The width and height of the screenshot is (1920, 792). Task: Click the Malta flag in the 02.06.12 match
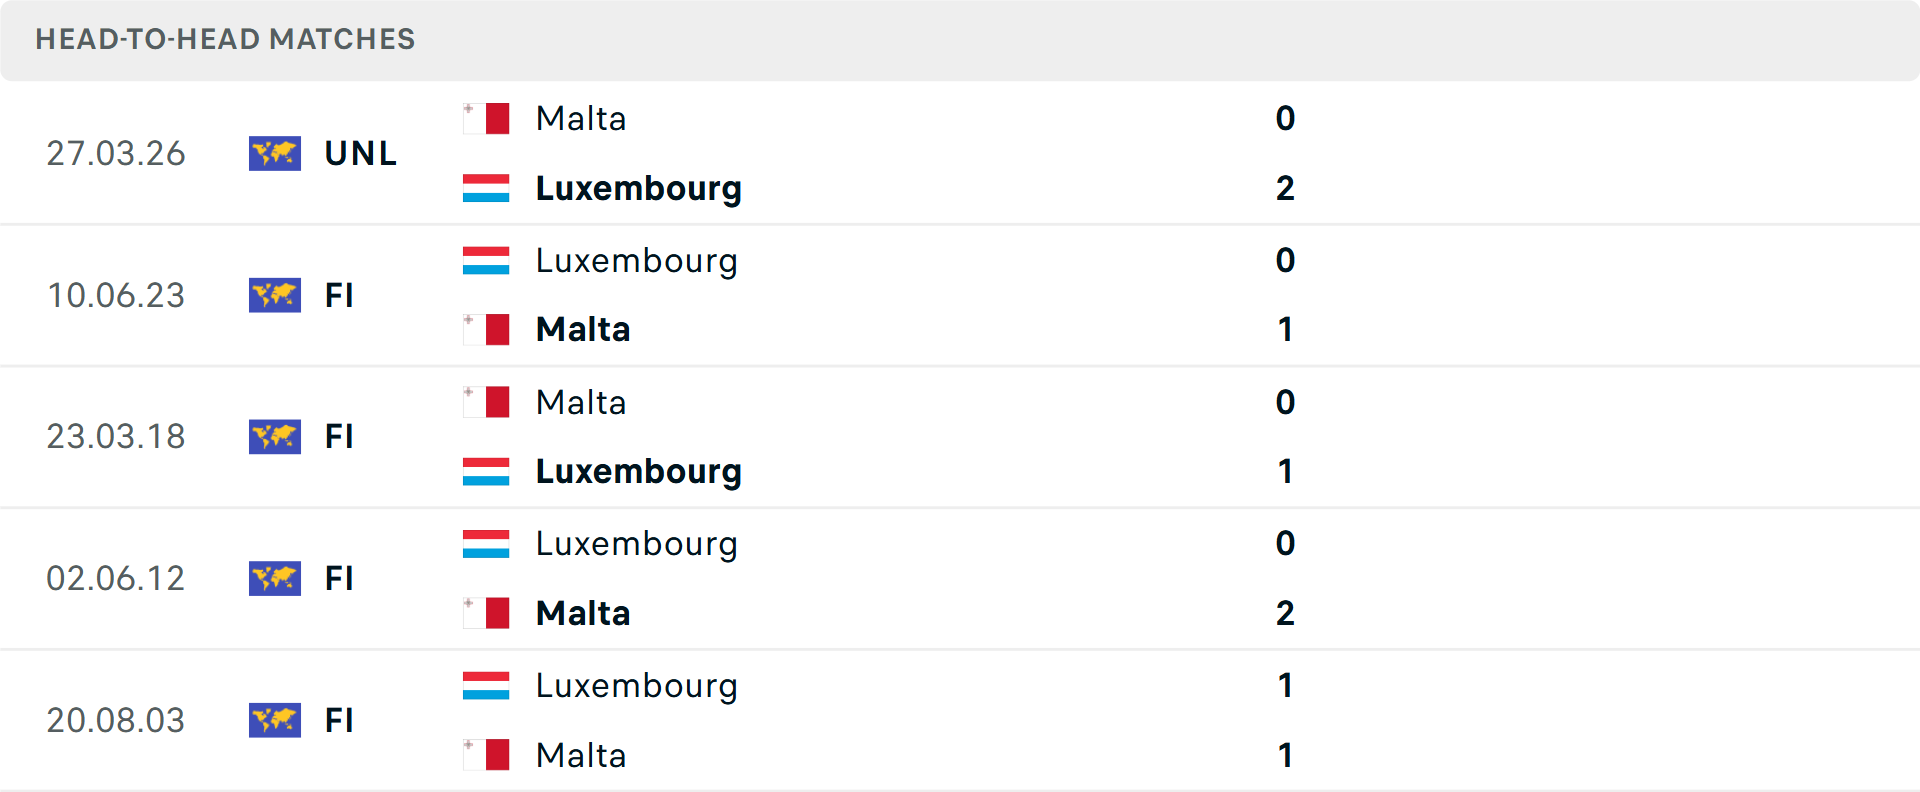[x=486, y=613]
